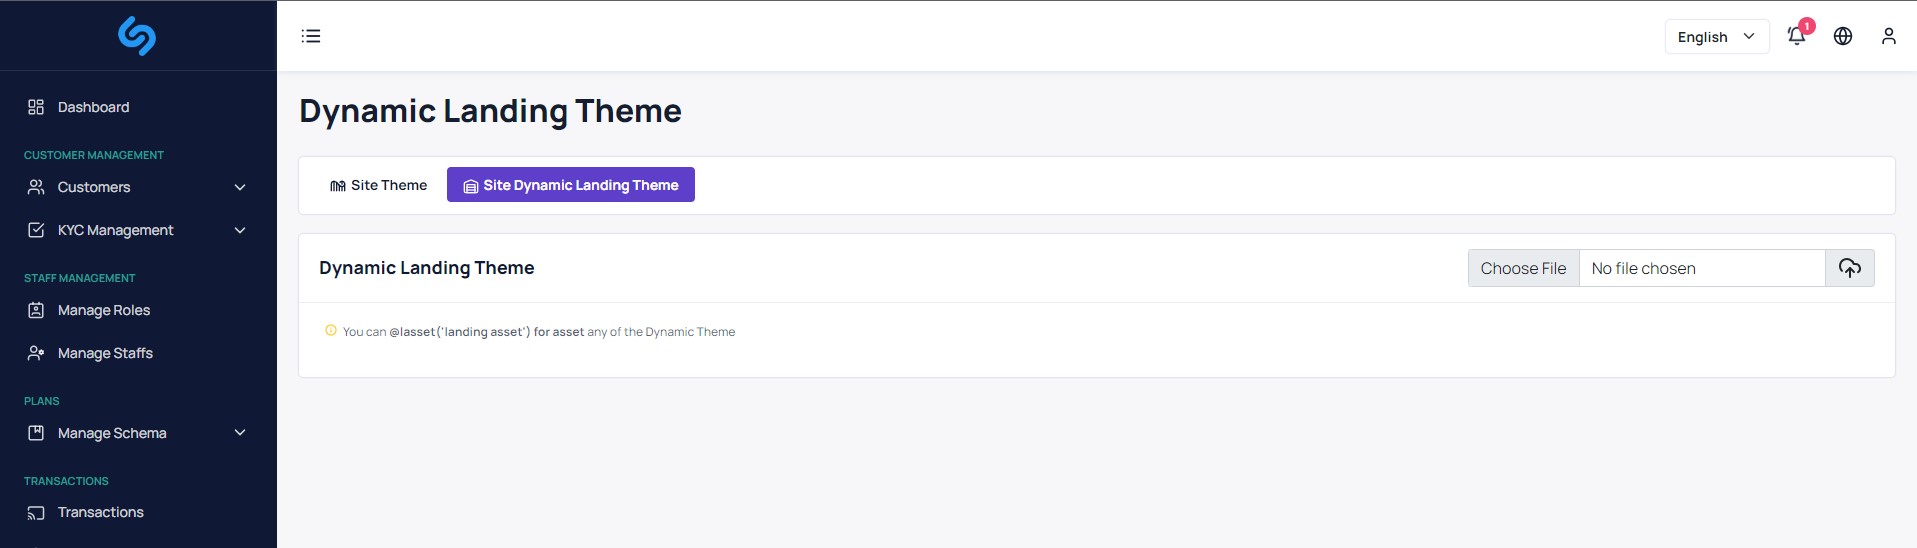Open the user profile icon
Screen dimensions: 1917x548
tap(1888, 36)
